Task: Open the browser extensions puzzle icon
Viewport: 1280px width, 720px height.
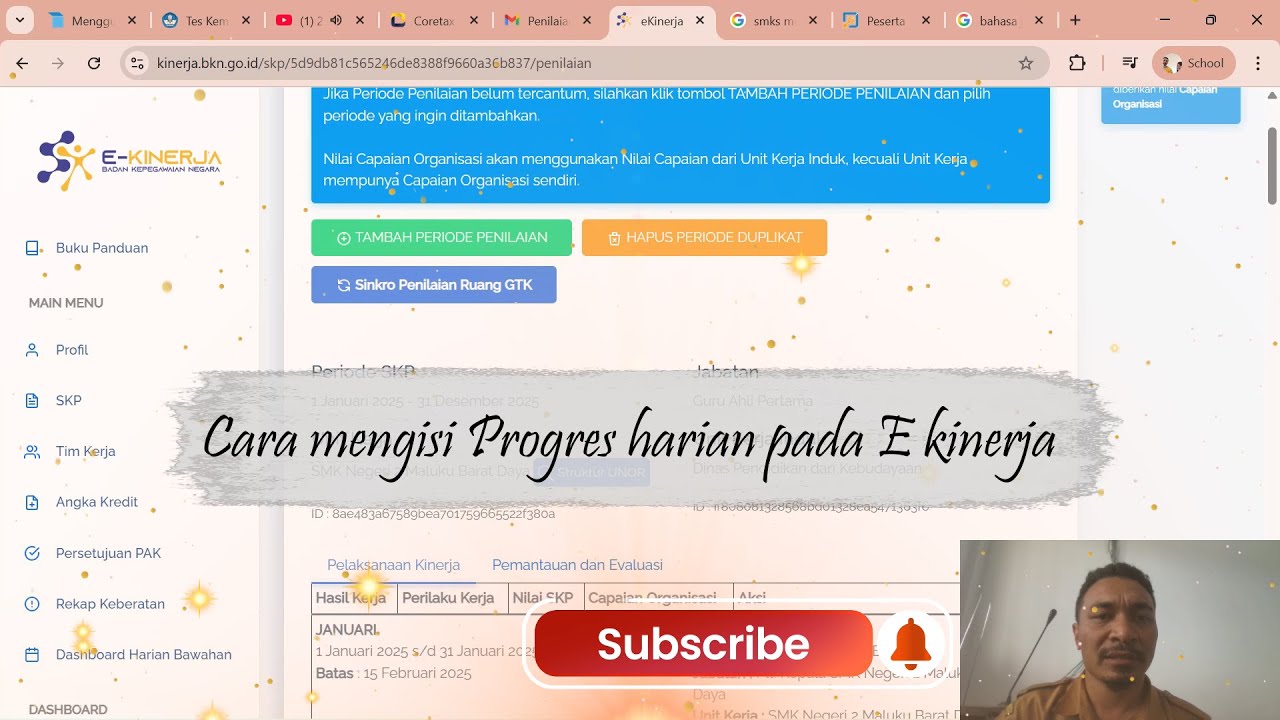Action: (x=1077, y=63)
